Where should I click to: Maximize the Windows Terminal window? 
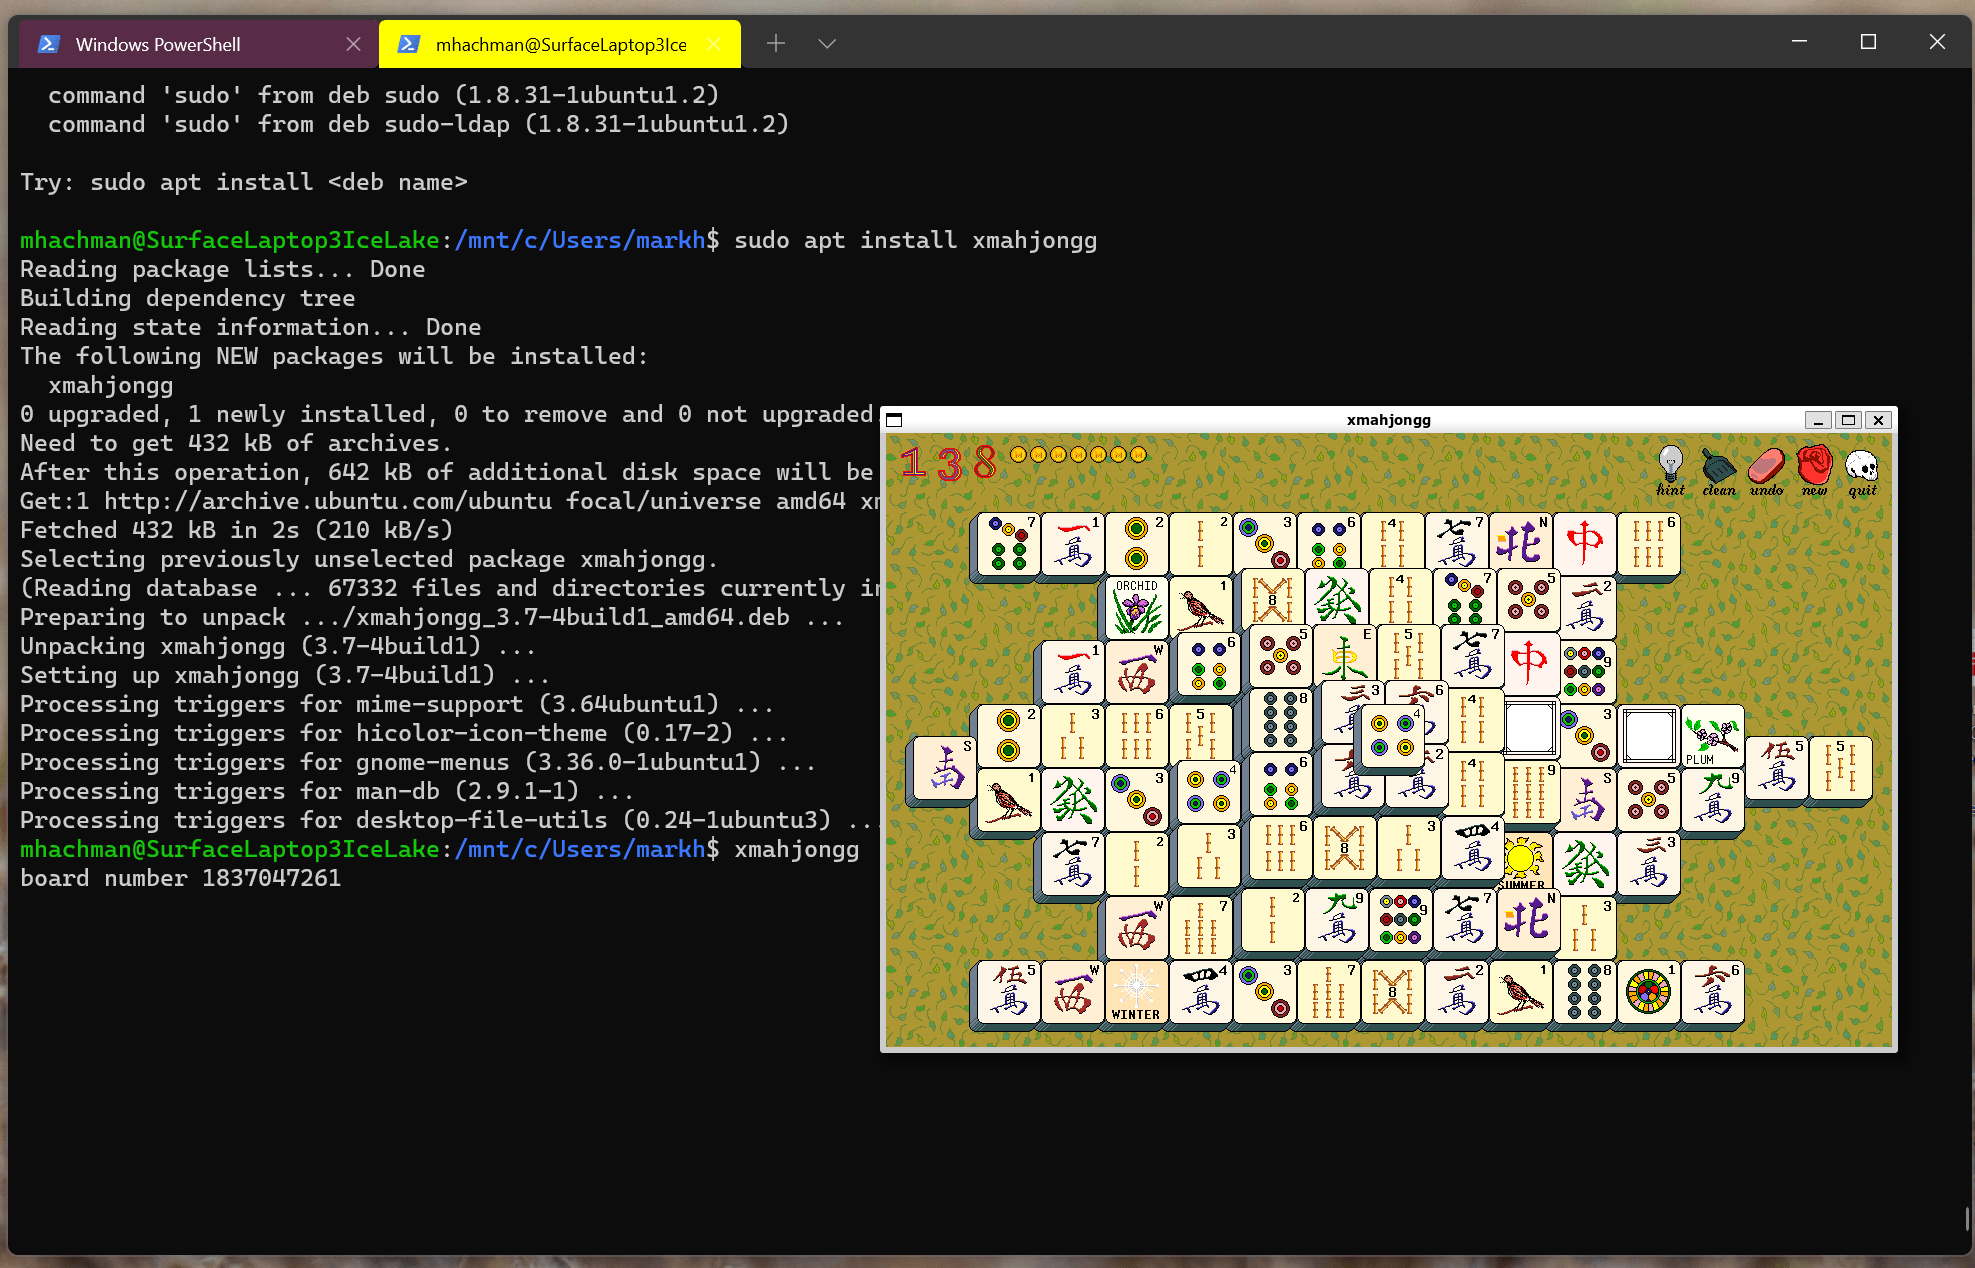(1868, 42)
